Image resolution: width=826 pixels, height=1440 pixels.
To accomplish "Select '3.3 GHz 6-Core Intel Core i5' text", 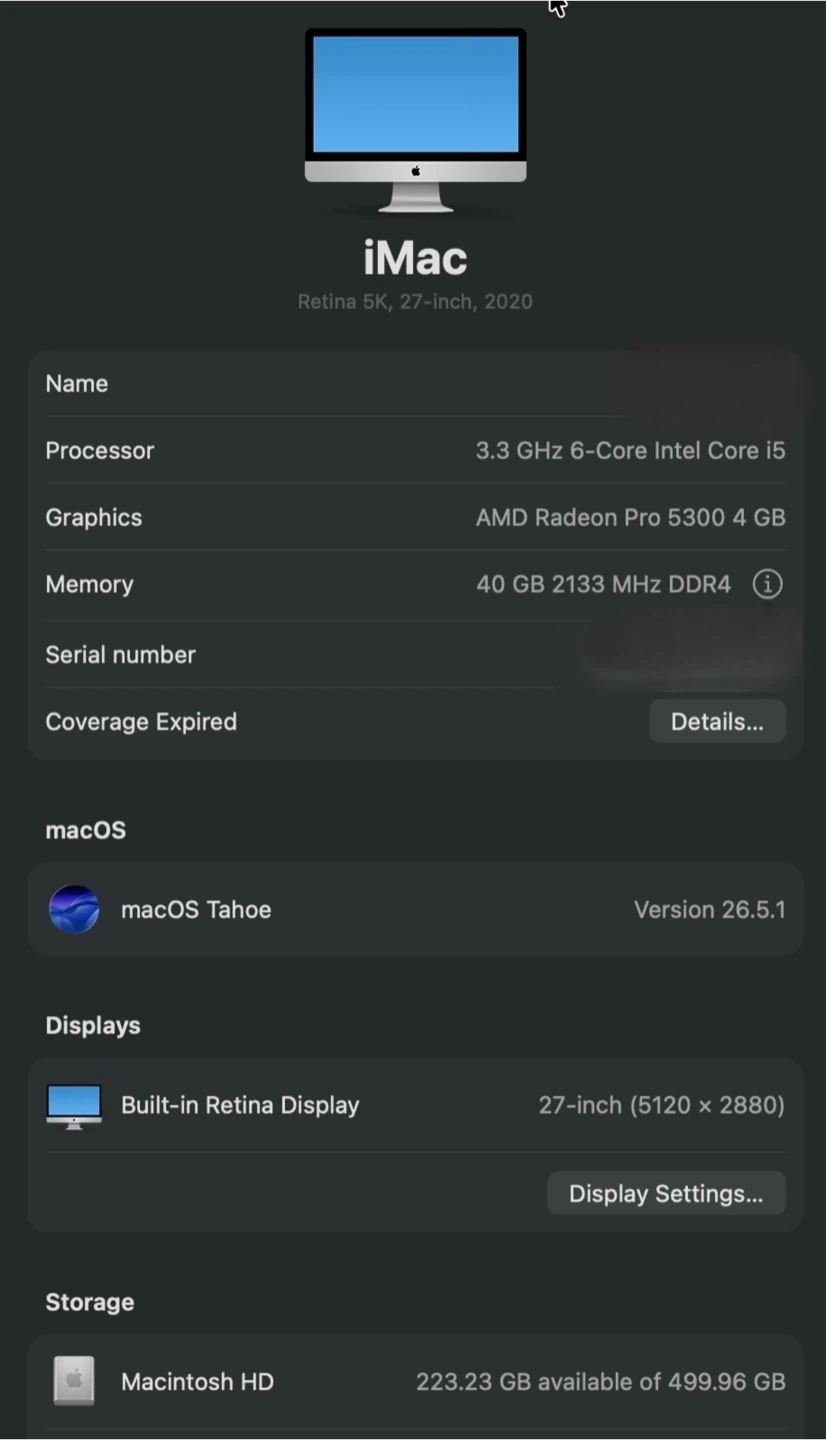I will coord(630,450).
